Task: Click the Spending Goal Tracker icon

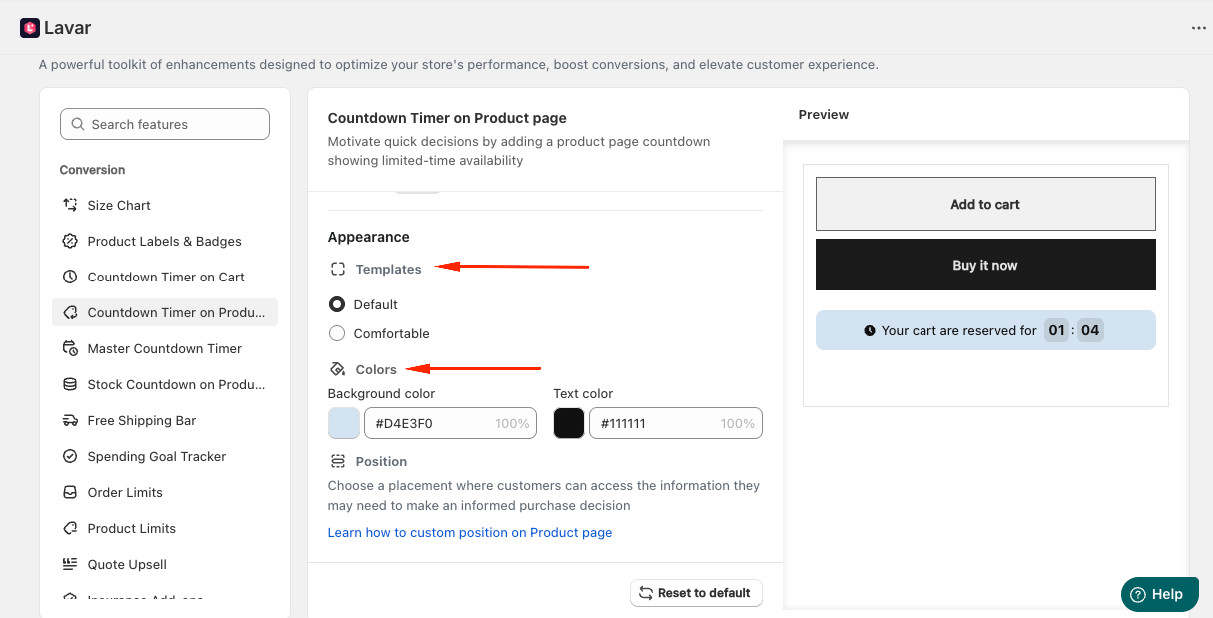Action: tap(70, 457)
